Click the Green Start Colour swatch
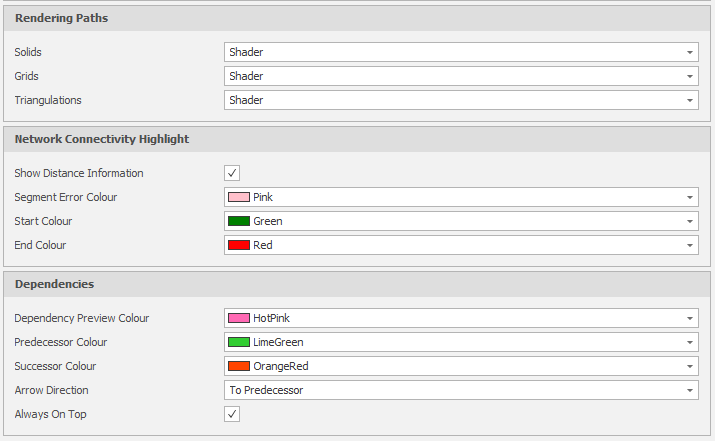This screenshot has height=441, width=716. [239, 221]
